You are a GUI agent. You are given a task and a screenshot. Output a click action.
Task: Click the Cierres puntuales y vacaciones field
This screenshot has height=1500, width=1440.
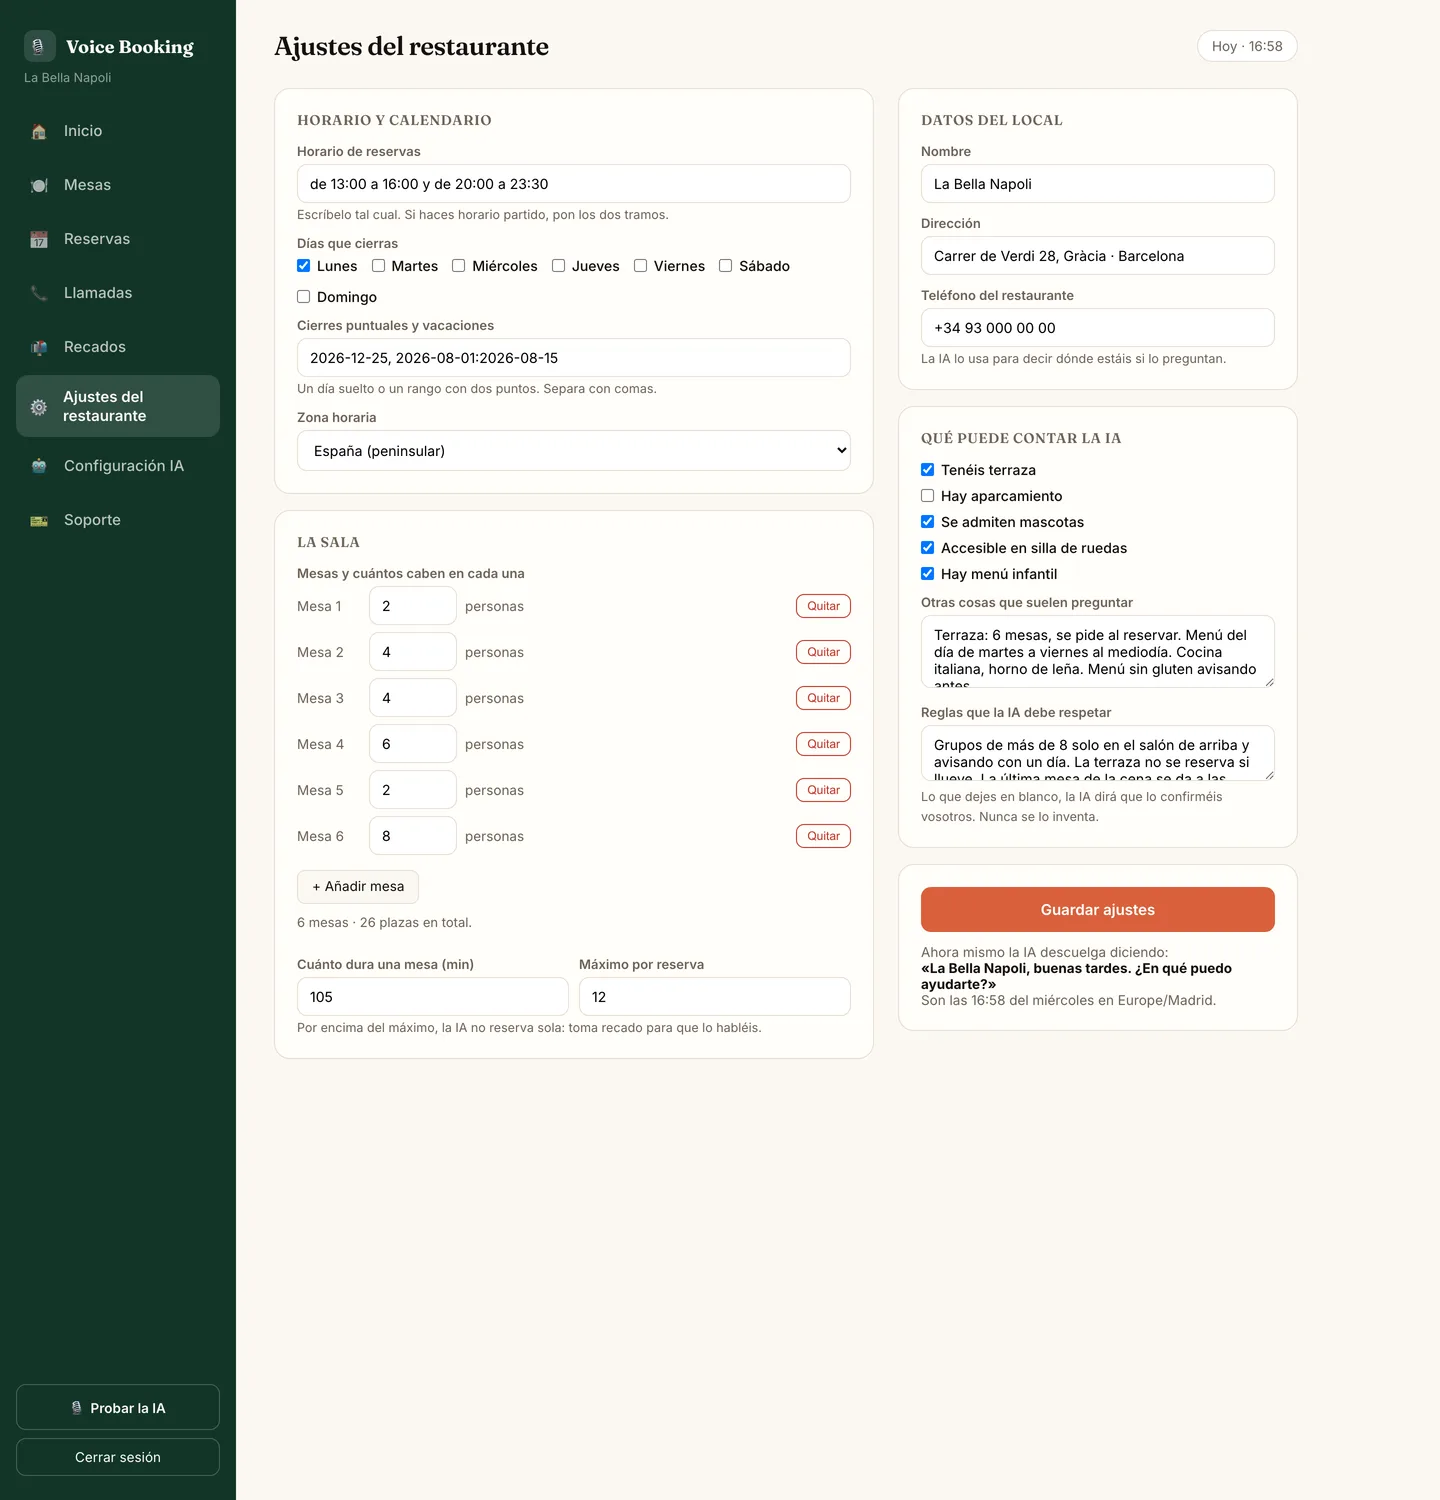[574, 358]
